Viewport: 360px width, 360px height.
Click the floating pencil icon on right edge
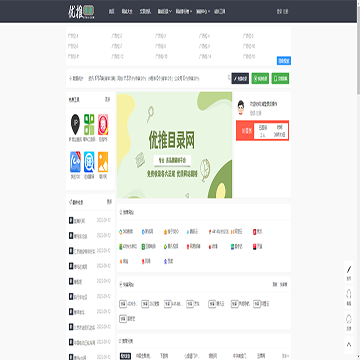(349, 269)
